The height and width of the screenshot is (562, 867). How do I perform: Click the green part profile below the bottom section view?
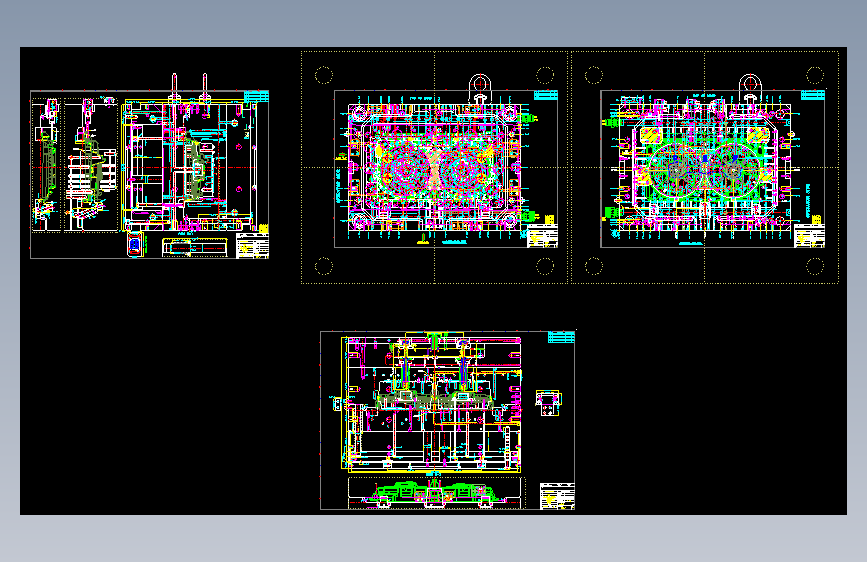[434, 493]
